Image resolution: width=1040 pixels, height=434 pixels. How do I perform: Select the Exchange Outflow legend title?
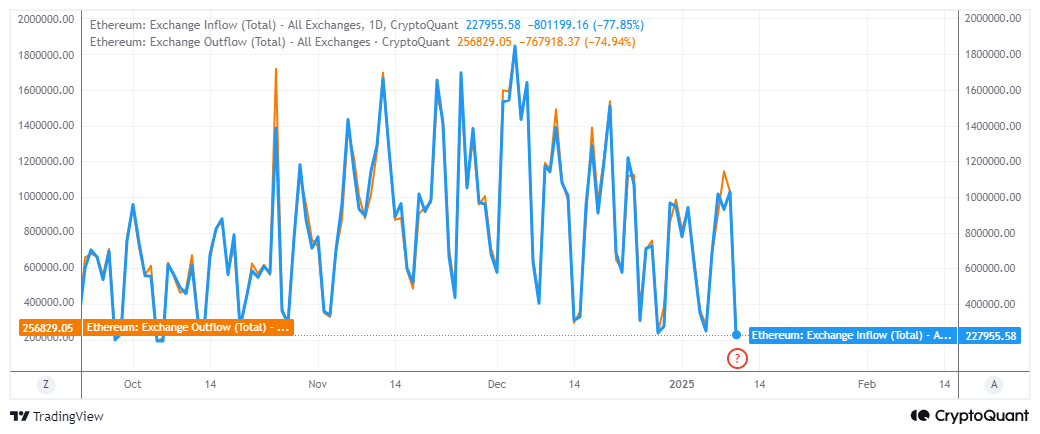pyautogui.click(x=258, y=42)
